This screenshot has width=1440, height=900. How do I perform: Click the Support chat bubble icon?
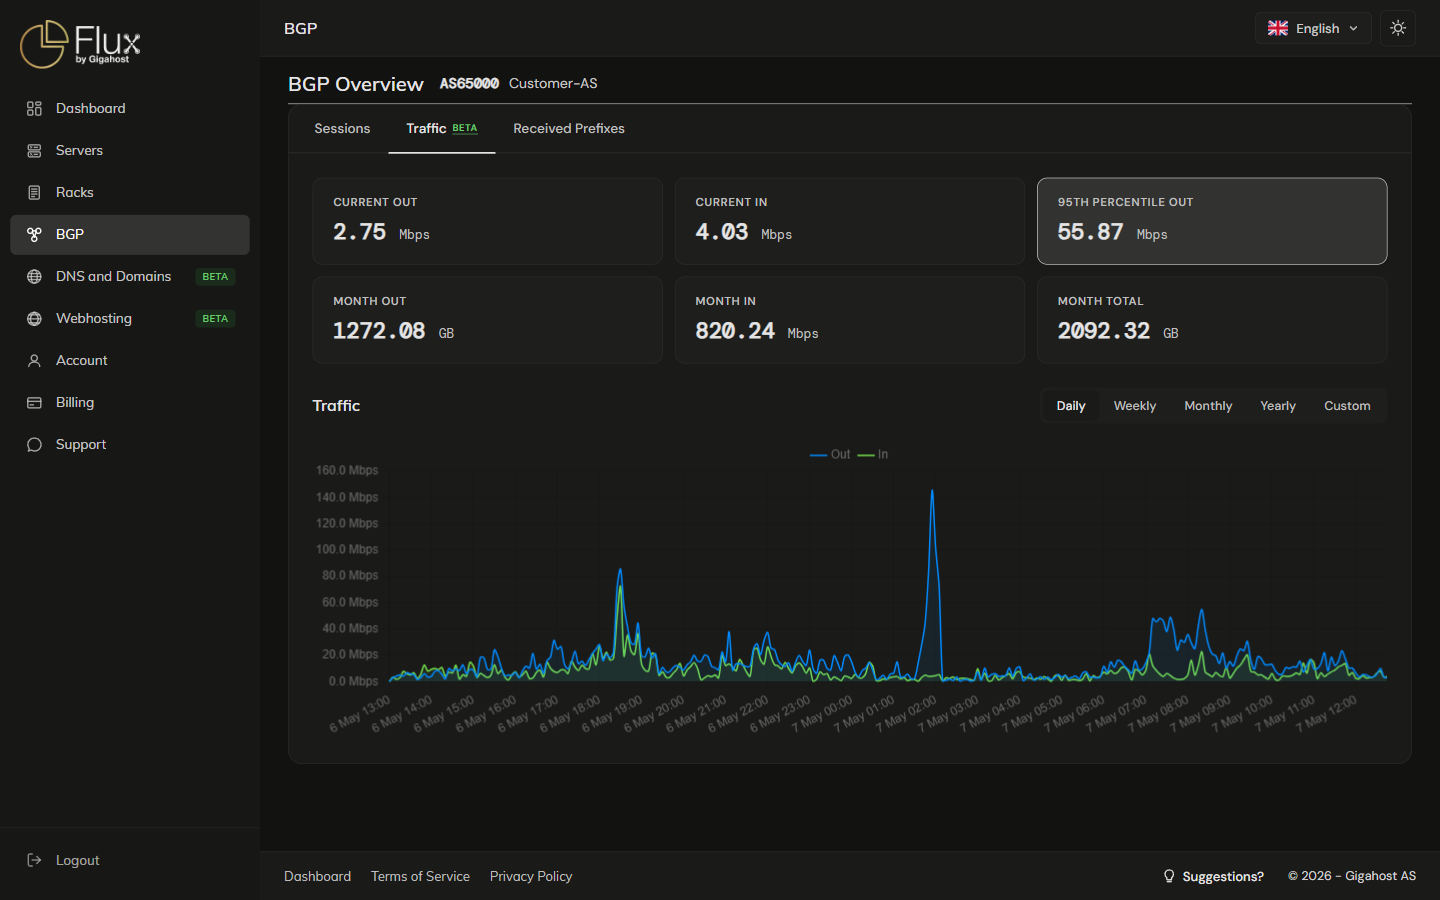(34, 444)
